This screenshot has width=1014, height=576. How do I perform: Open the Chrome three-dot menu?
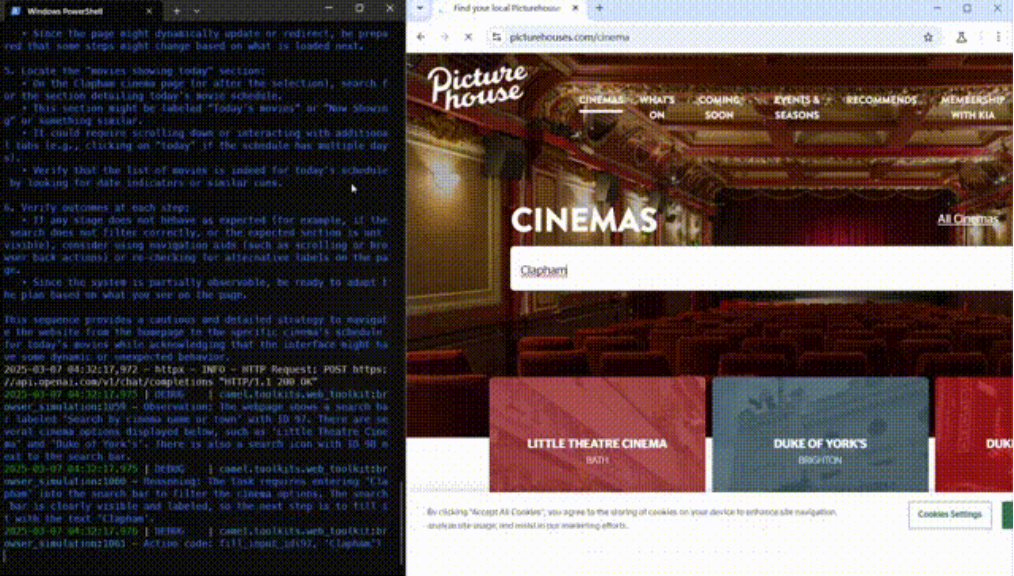(997, 37)
